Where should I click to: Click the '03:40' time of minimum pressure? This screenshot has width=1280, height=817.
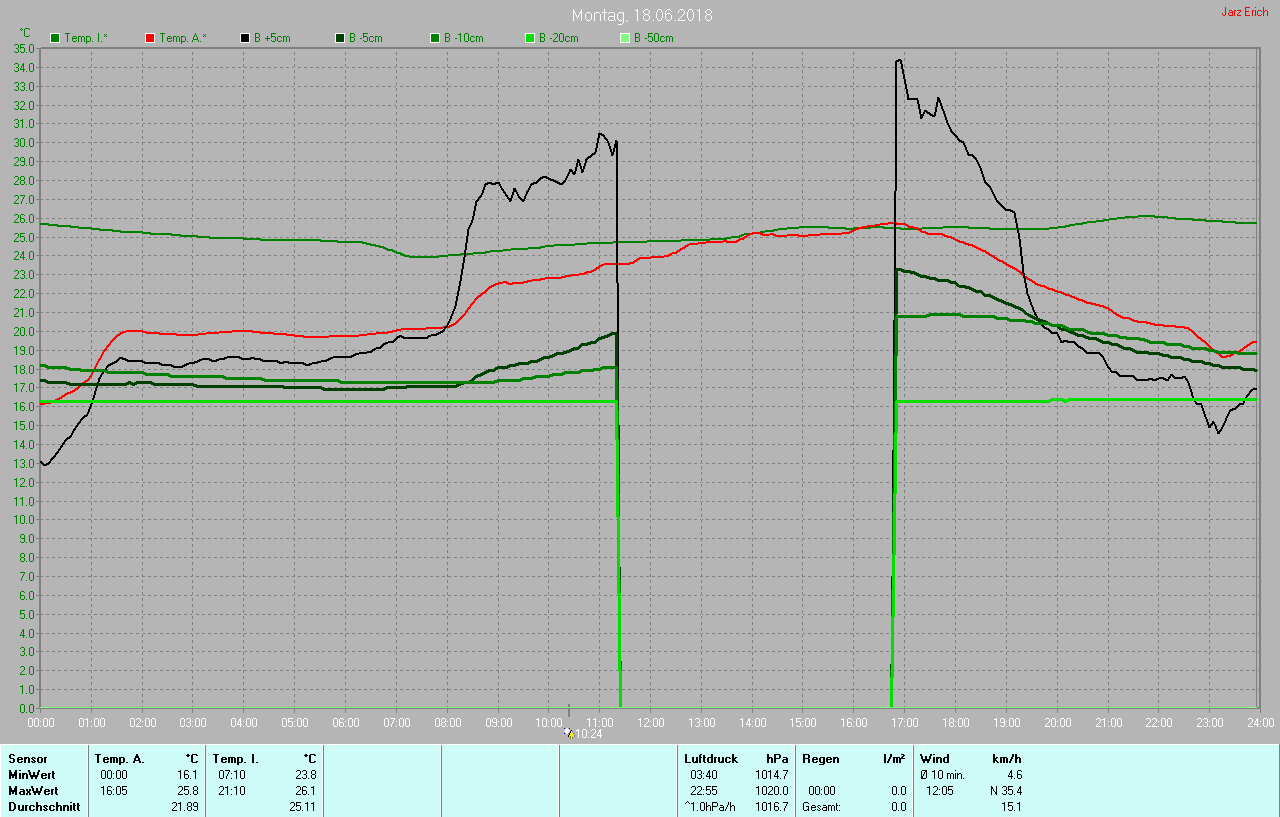[x=704, y=775]
